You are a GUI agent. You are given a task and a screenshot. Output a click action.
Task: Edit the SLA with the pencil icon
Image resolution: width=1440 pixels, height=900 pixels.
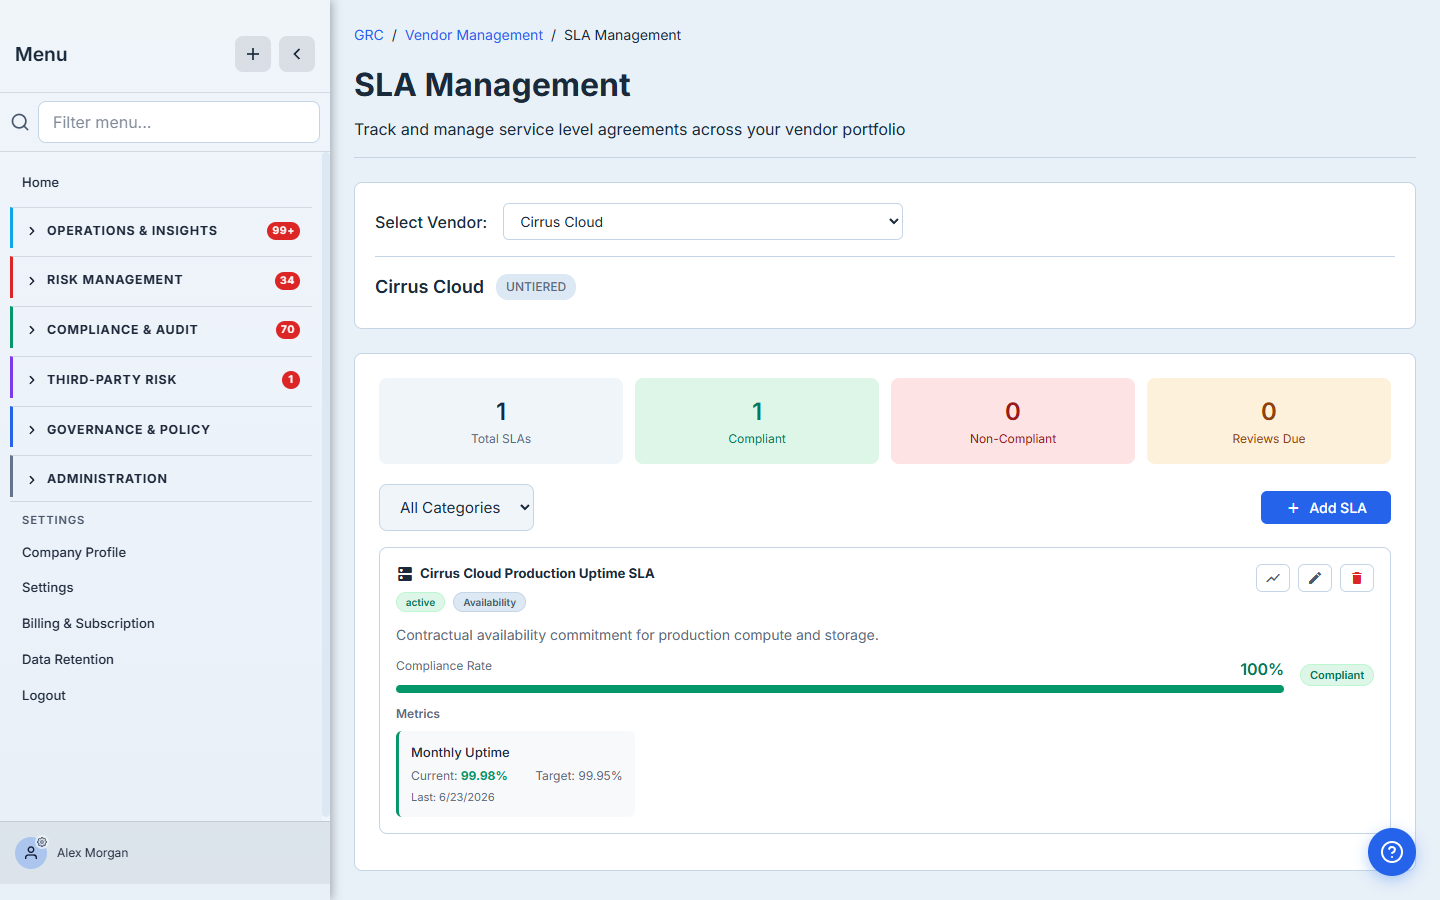[1315, 578]
